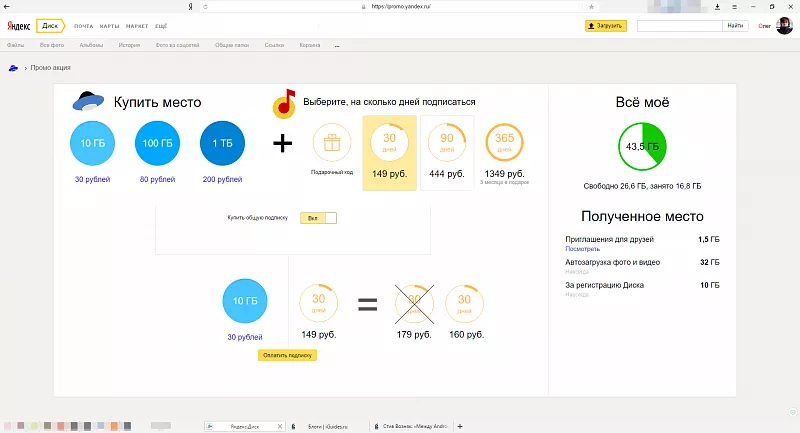Image resolution: width=800 pixels, height=433 pixels.
Task: Click the flying saucer breadcrumb icon
Action: [13, 68]
